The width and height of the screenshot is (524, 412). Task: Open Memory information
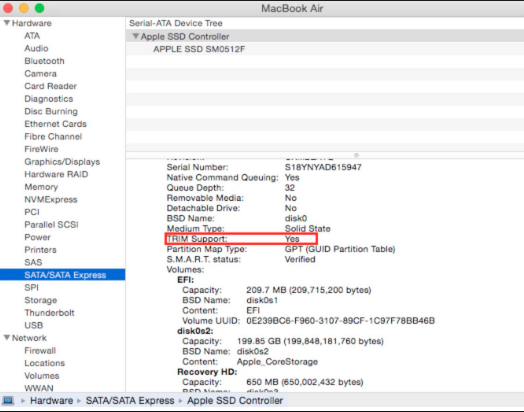tap(41, 187)
